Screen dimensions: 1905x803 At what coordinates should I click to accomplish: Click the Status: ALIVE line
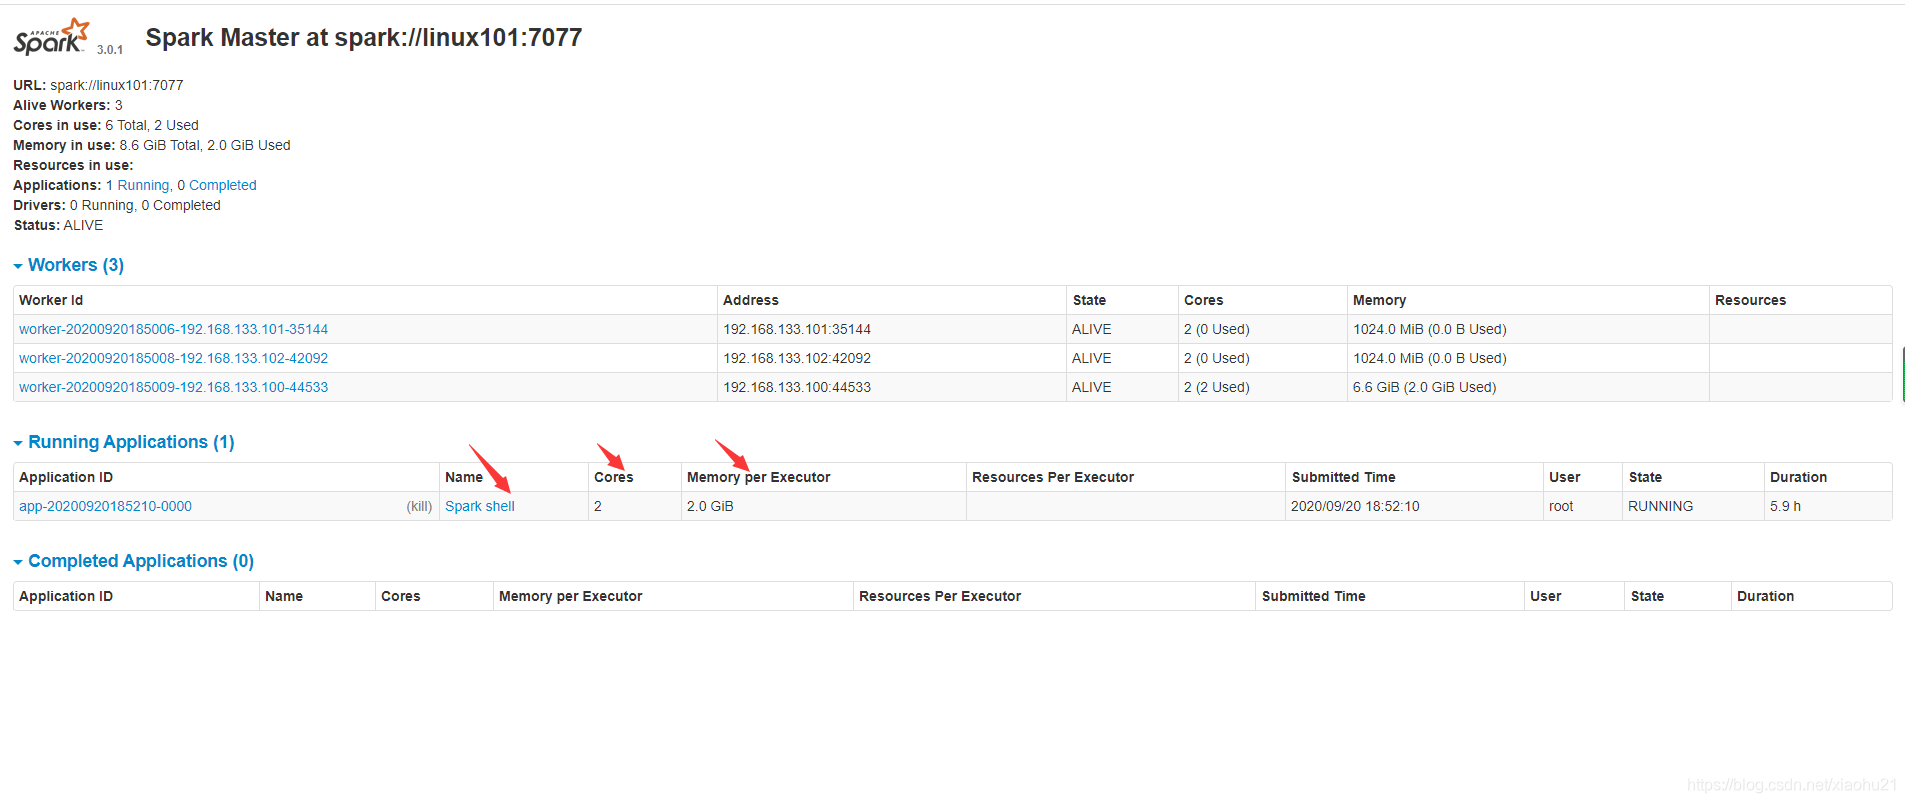point(58,225)
